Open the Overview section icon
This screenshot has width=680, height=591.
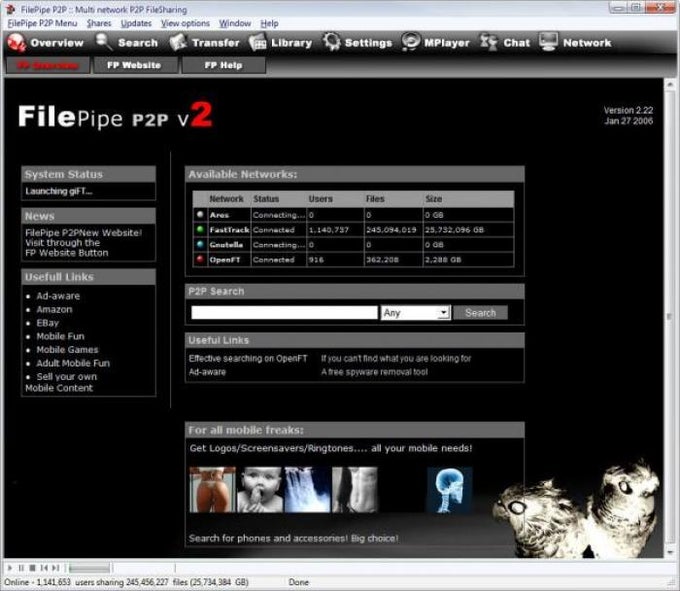click(x=16, y=42)
